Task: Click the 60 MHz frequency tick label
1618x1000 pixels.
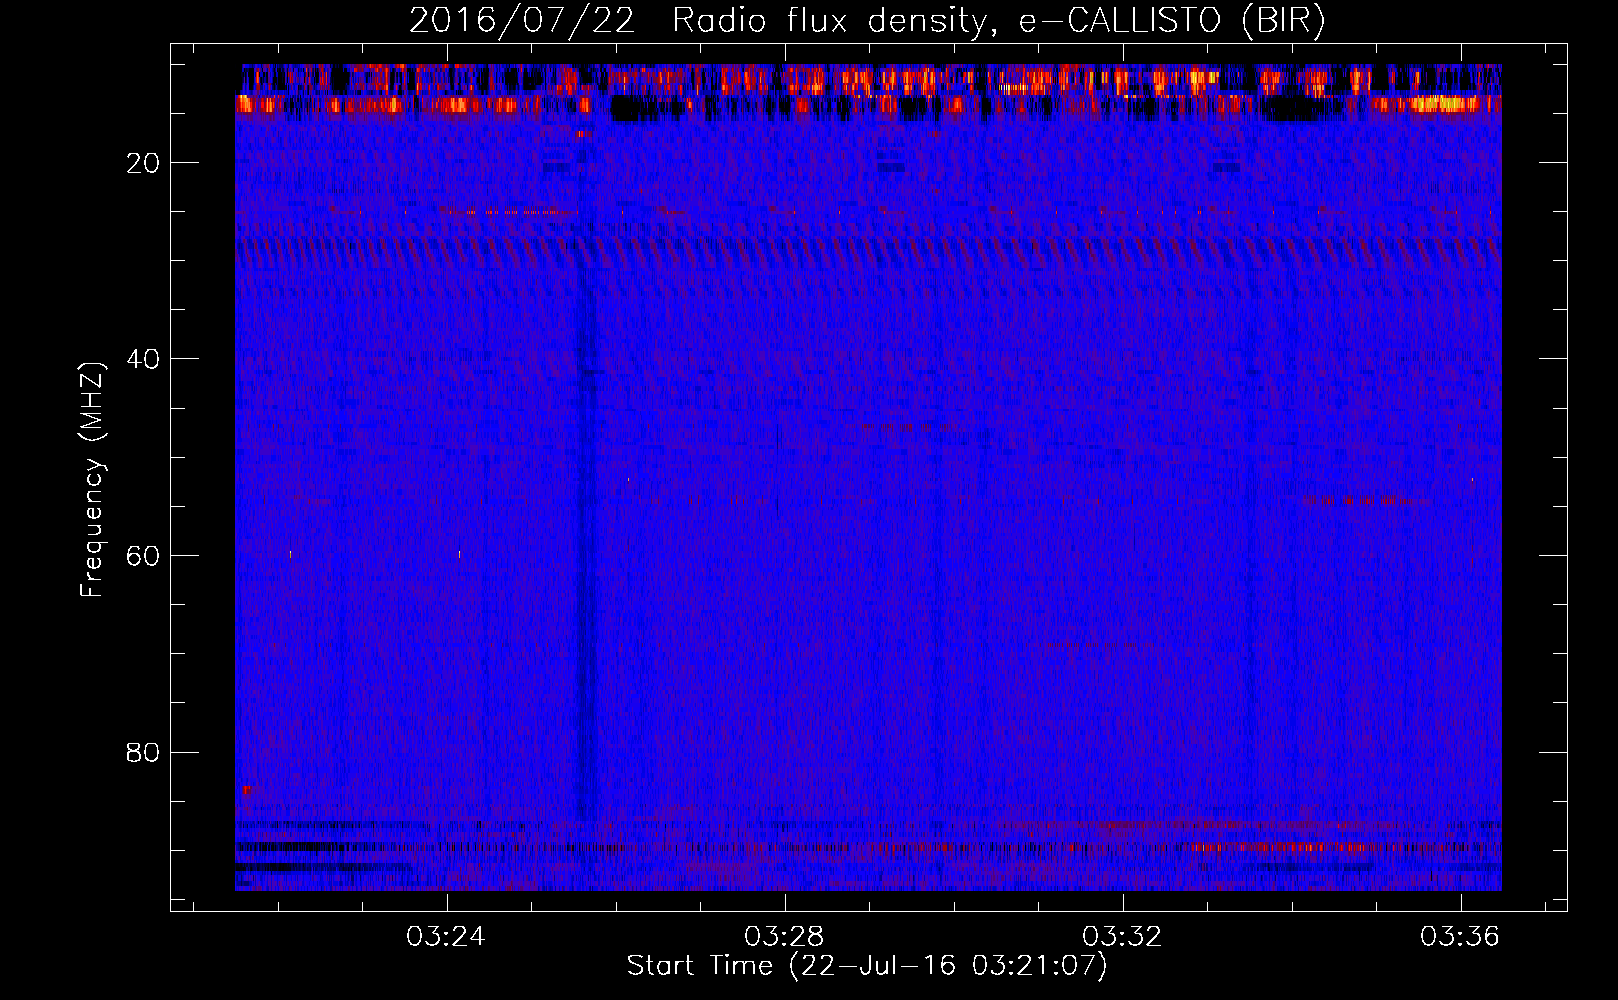Action: (144, 556)
